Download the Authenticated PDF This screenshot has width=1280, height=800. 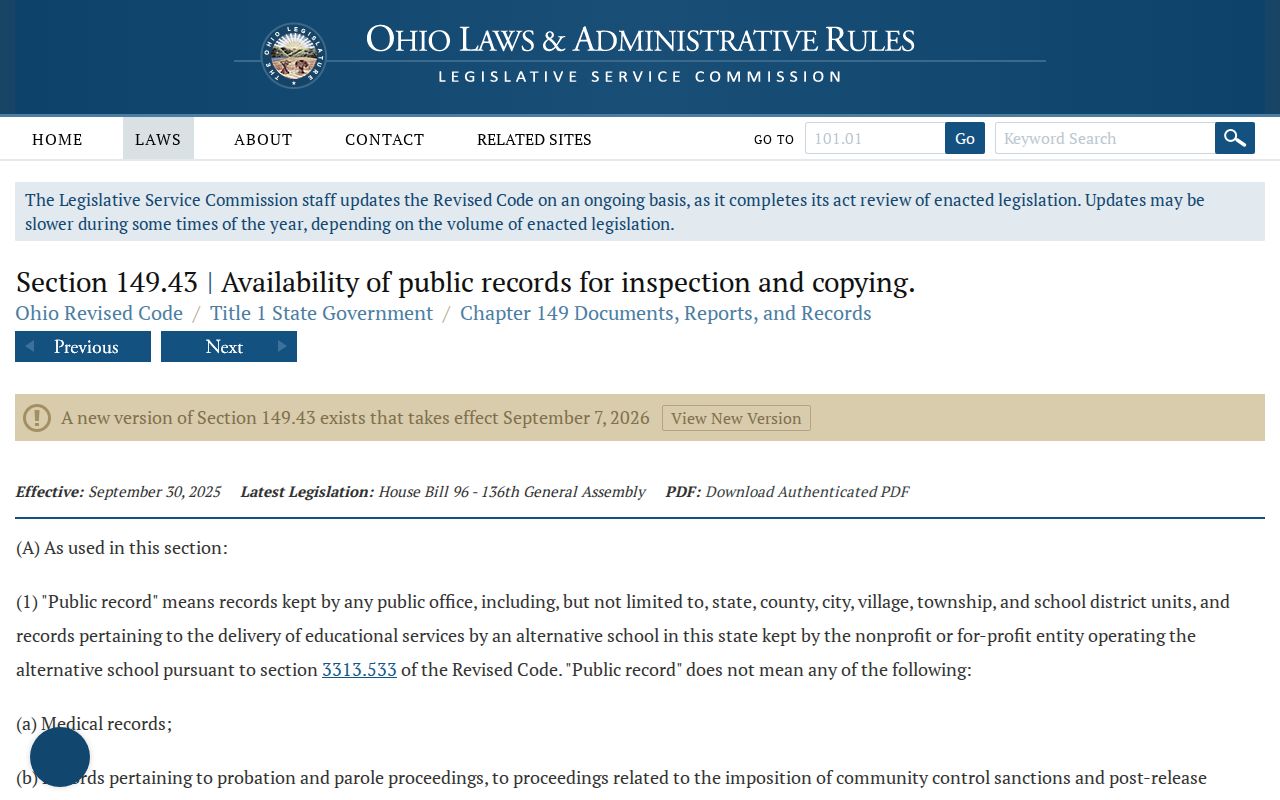(x=807, y=492)
